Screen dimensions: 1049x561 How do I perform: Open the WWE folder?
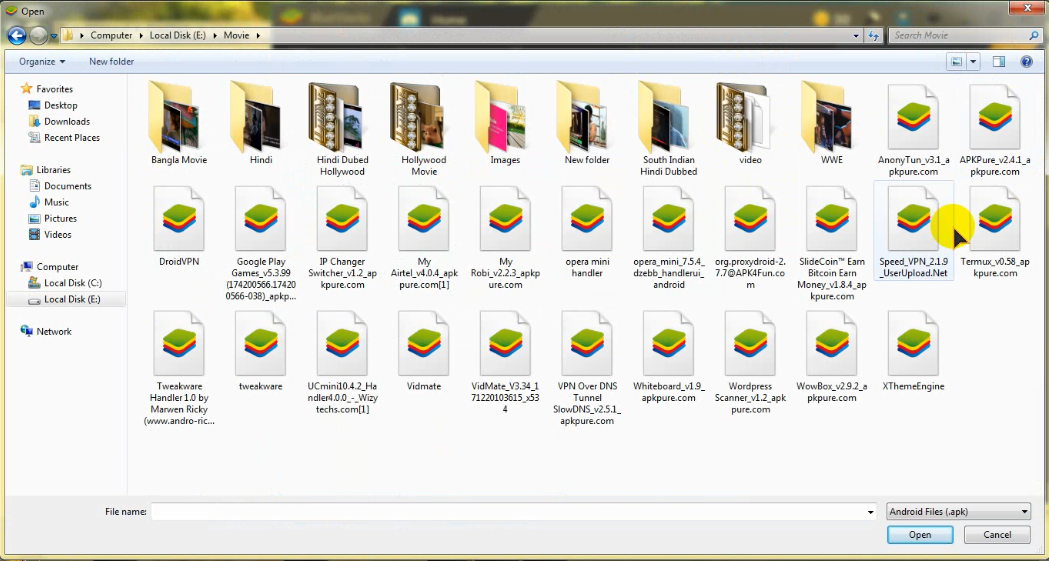832,122
